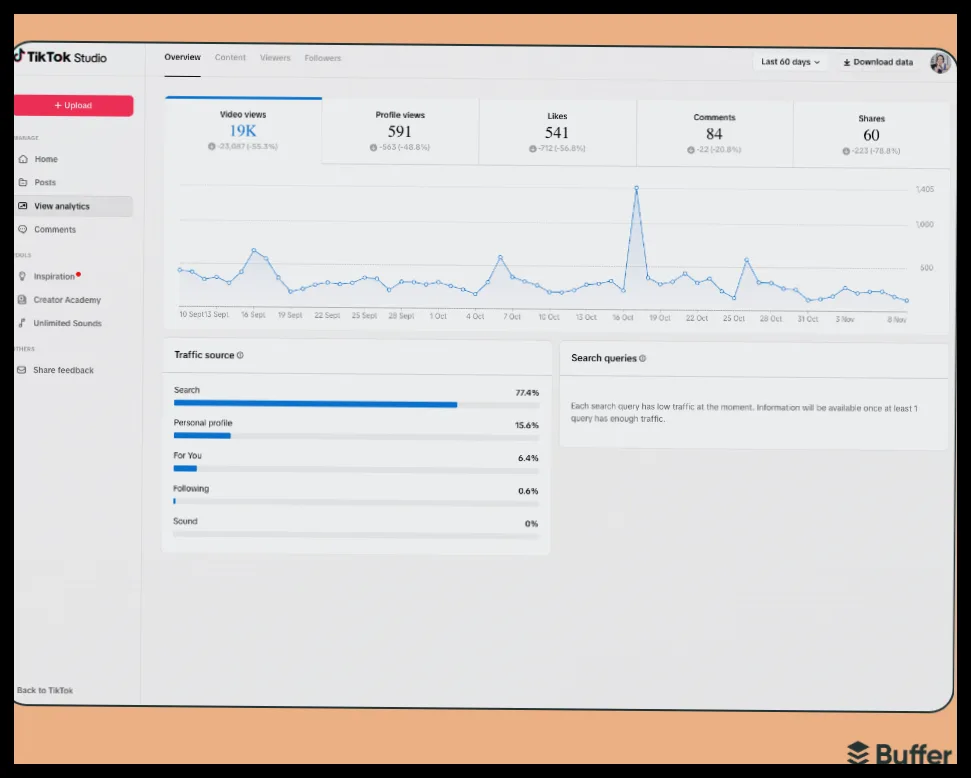The height and width of the screenshot is (778, 971).
Task: Click the Likes change indicator icon
Action: click(x=533, y=149)
